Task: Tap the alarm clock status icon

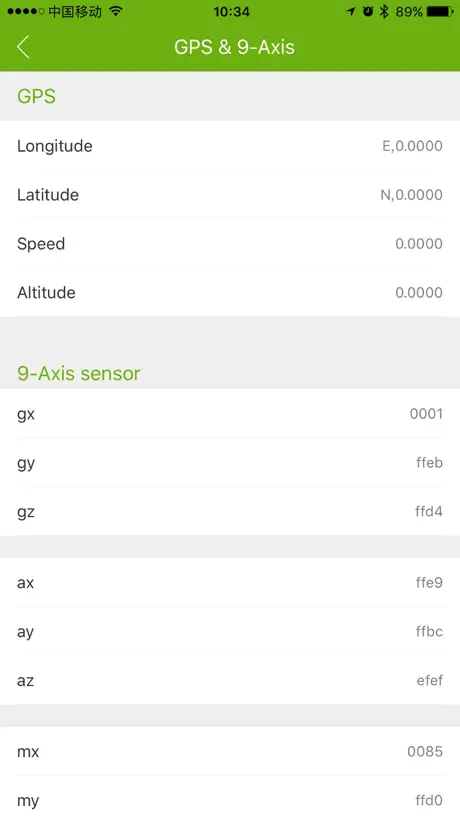Action: click(x=368, y=11)
